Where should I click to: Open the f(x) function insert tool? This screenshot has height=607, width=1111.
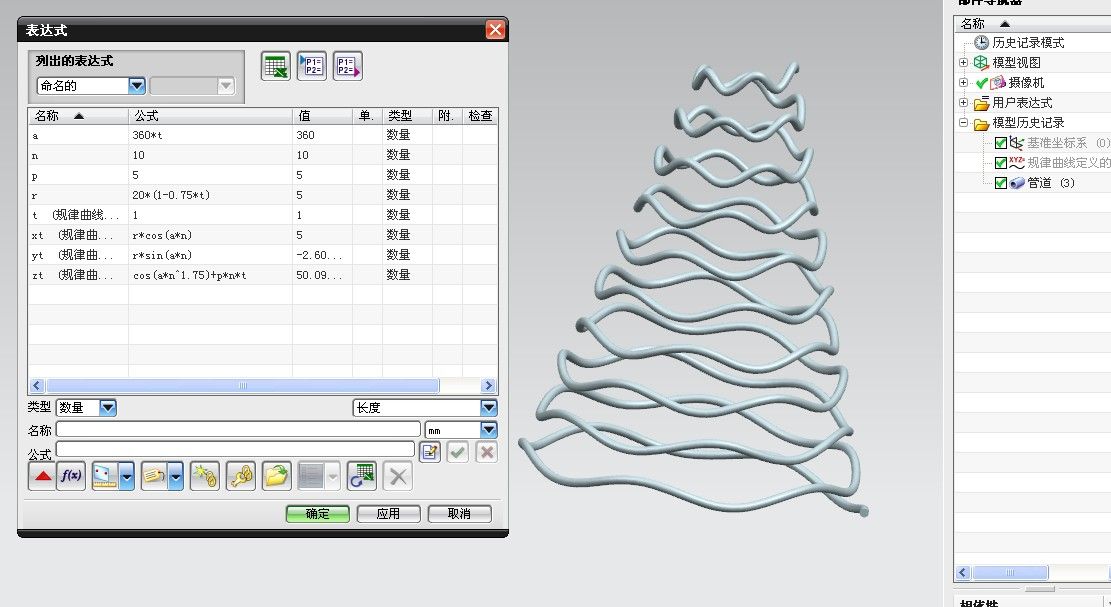71,476
